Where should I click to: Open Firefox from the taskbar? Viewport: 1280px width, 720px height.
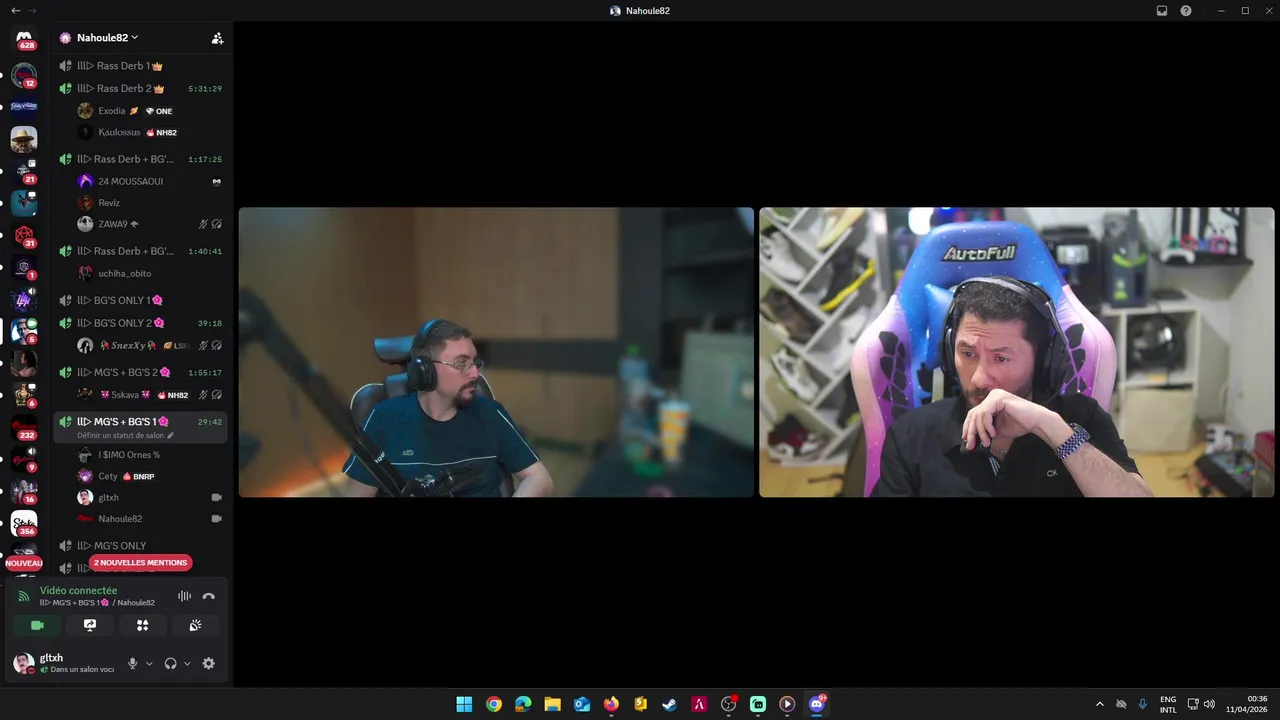(611, 704)
